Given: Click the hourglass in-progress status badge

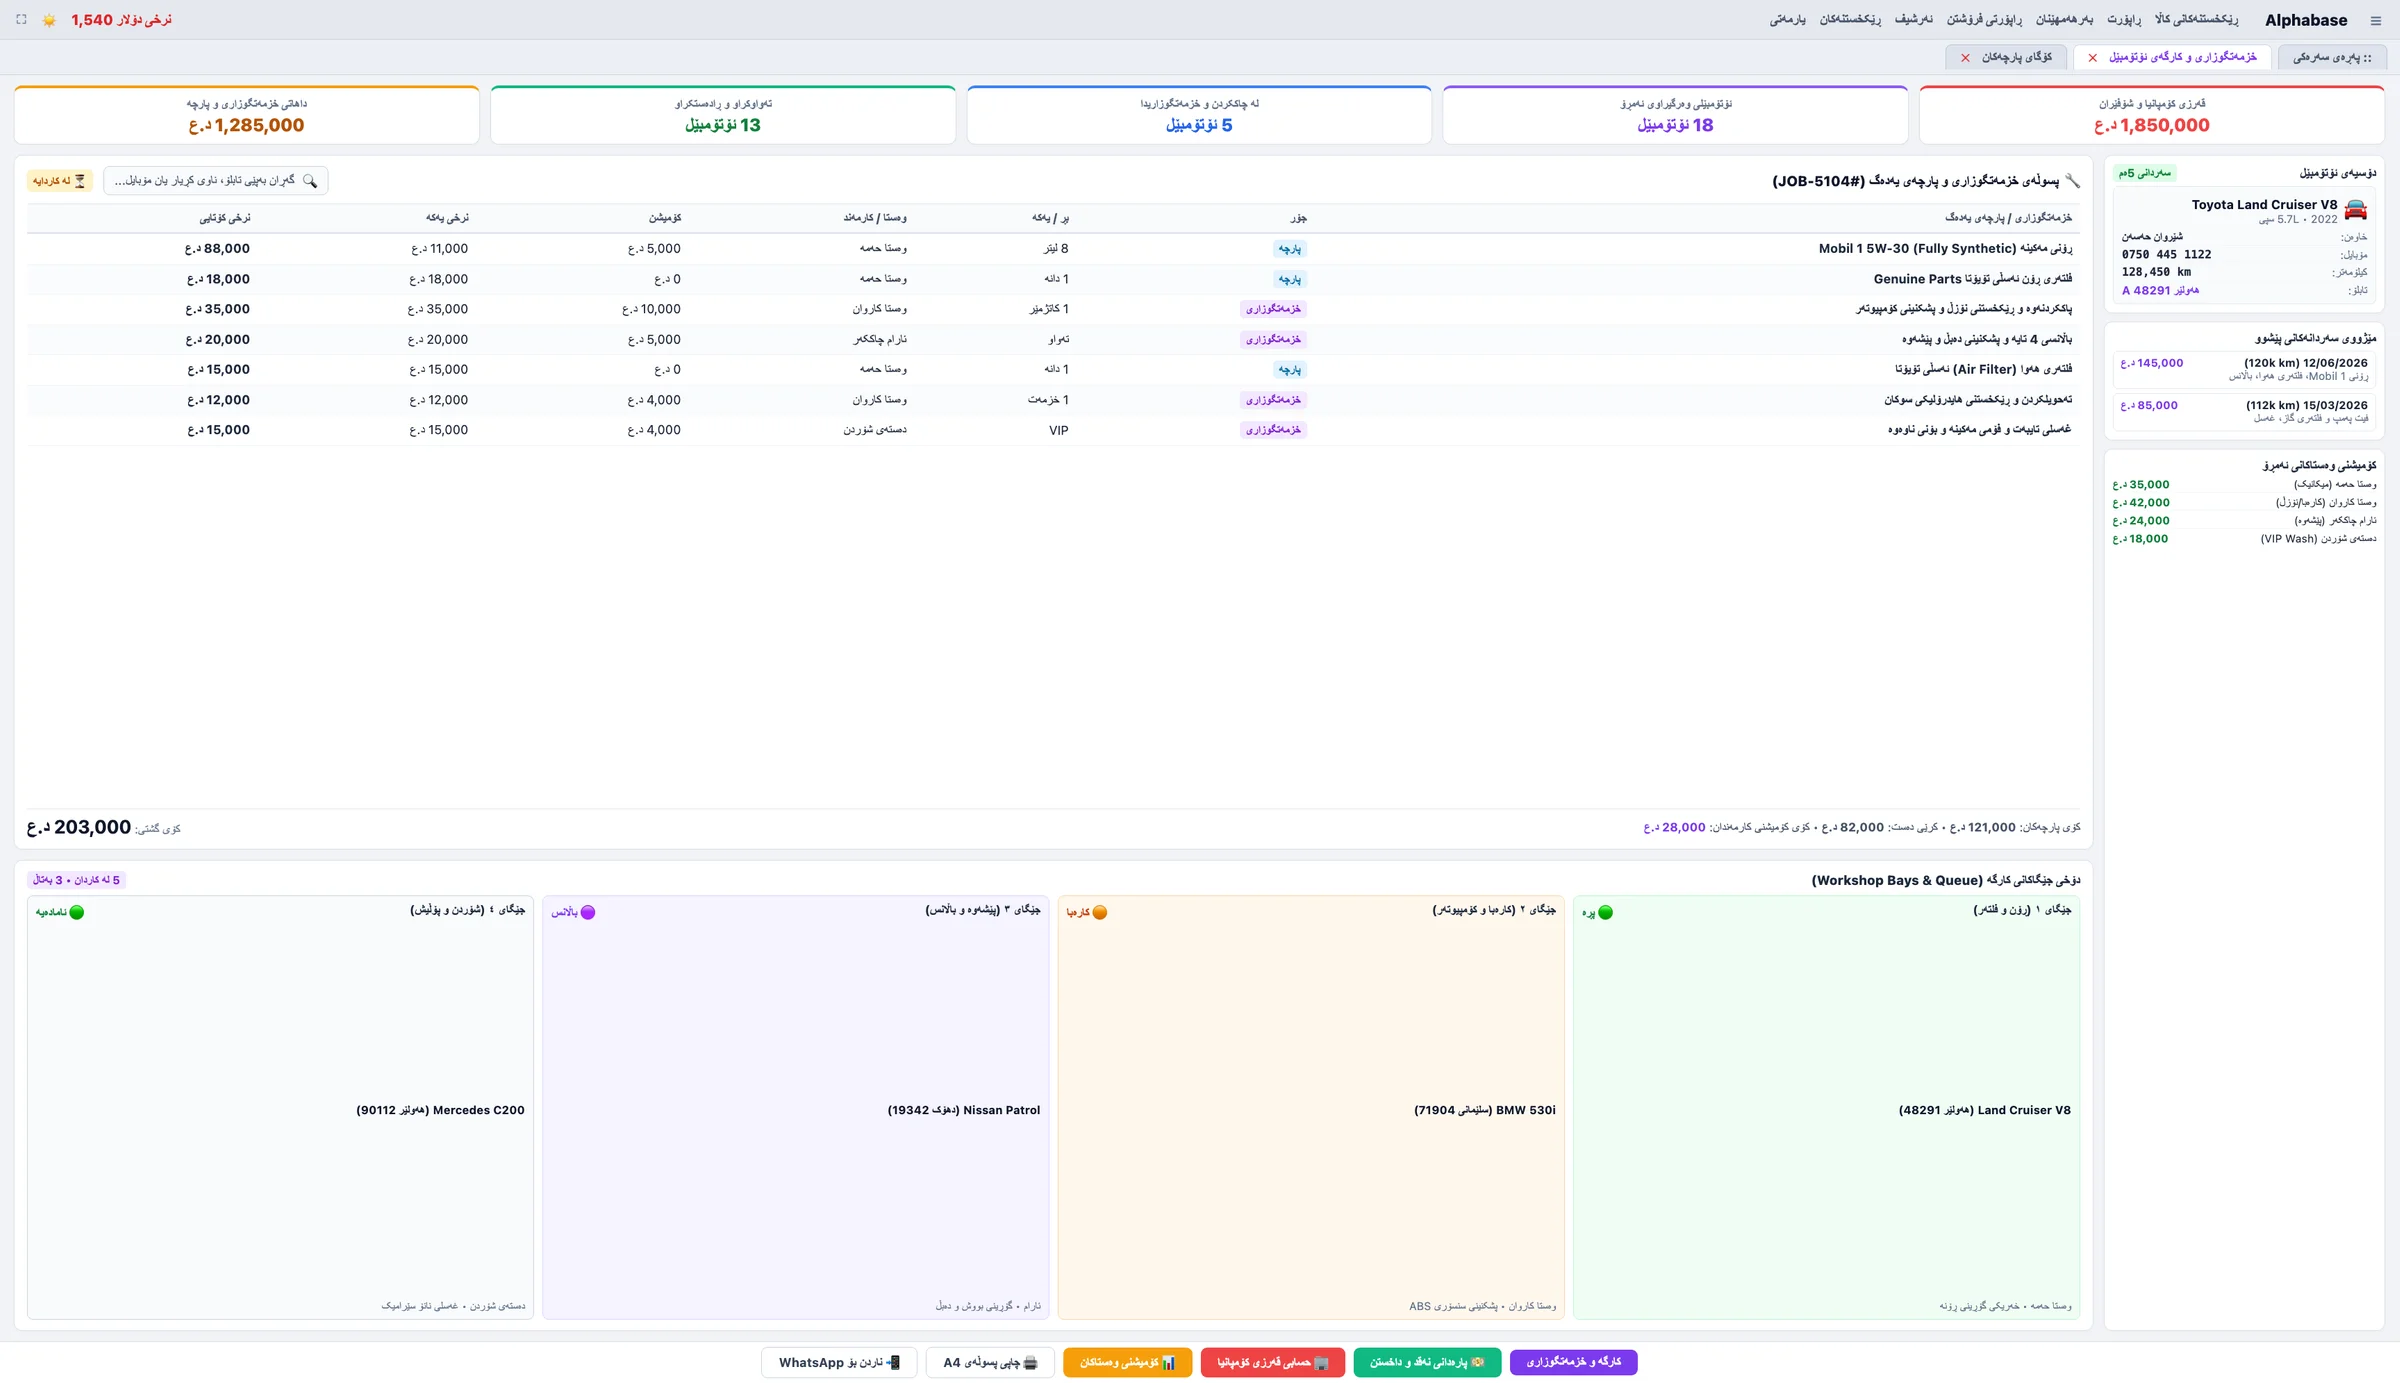Looking at the screenshot, I should coord(60,181).
